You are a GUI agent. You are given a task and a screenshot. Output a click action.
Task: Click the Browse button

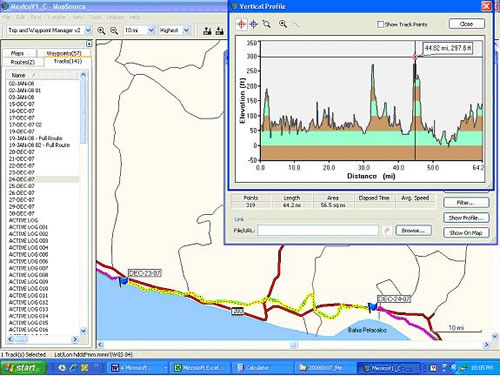pyautogui.click(x=413, y=230)
